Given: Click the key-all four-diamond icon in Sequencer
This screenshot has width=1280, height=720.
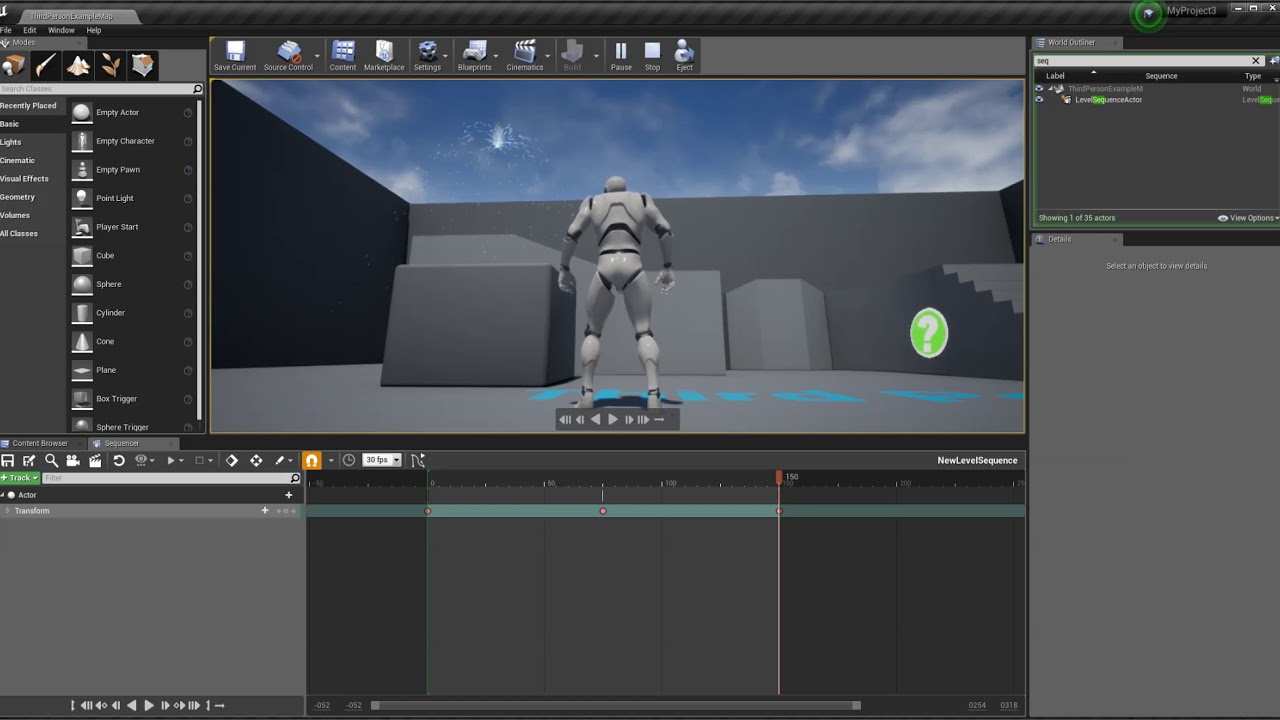Looking at the screenshot, I should [256, 460].
